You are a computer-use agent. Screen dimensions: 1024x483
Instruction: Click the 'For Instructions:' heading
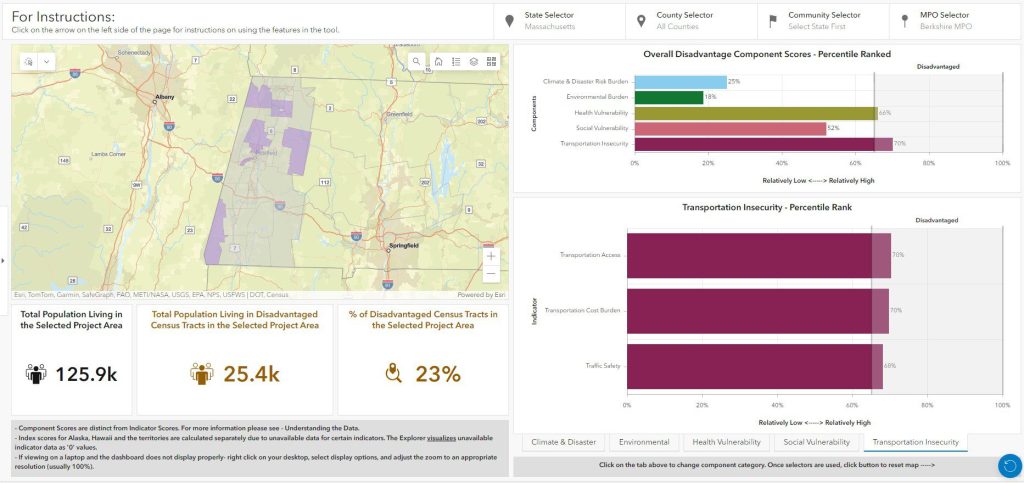(x=63, y=16)
